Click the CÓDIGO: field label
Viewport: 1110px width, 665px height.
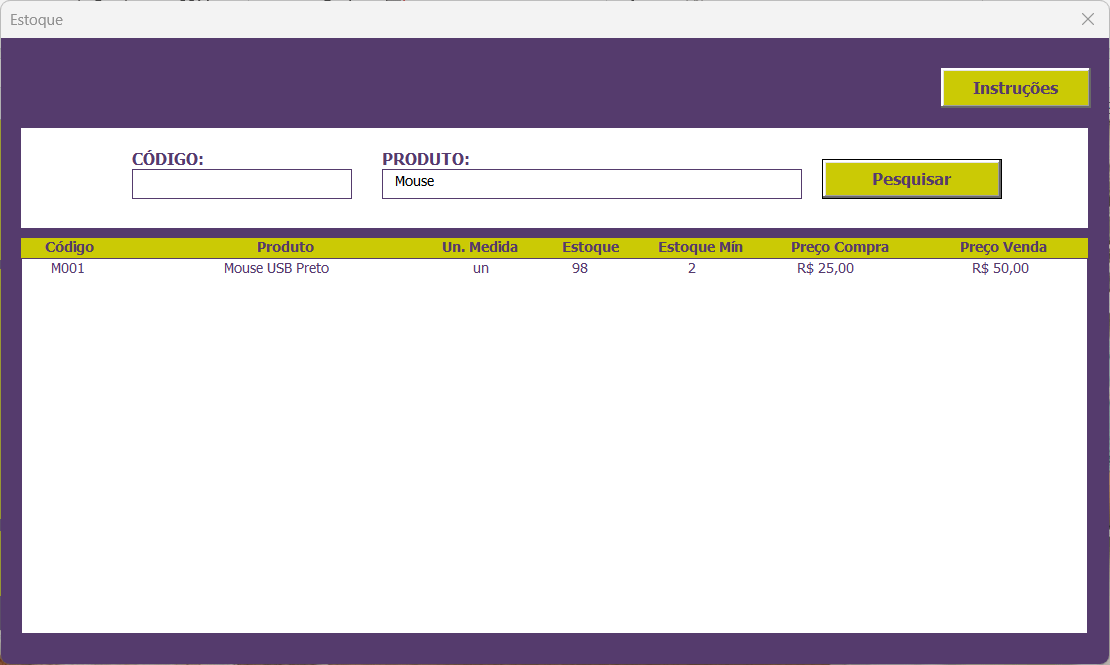click(168, 159)
